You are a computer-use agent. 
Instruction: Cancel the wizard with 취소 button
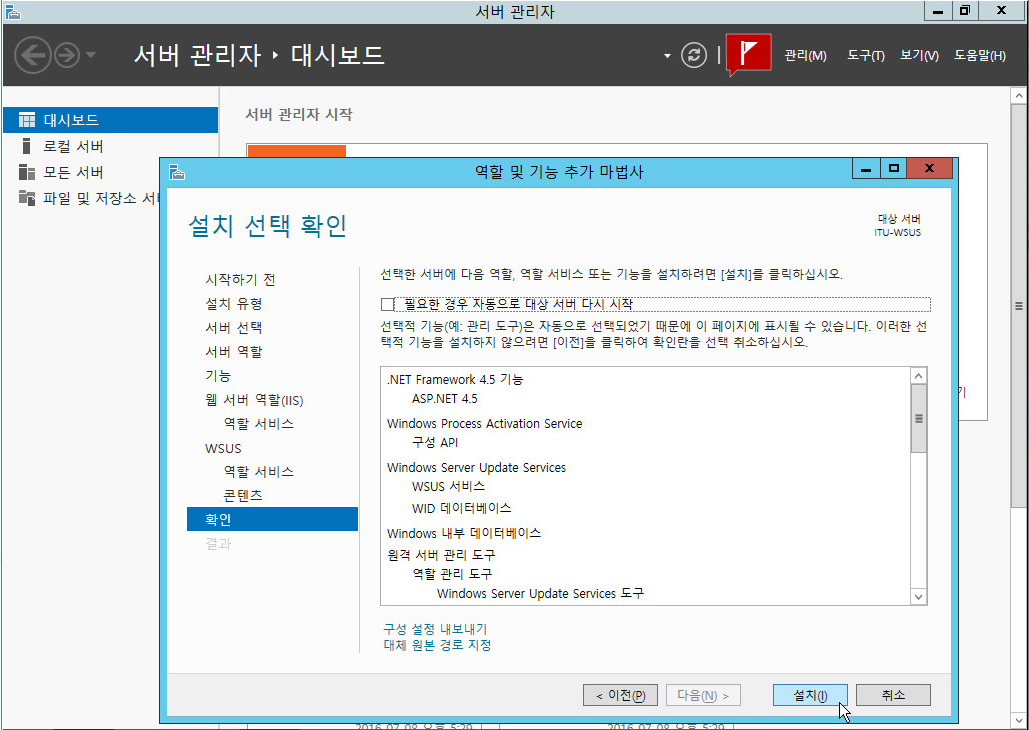click(x=893, y=695)
